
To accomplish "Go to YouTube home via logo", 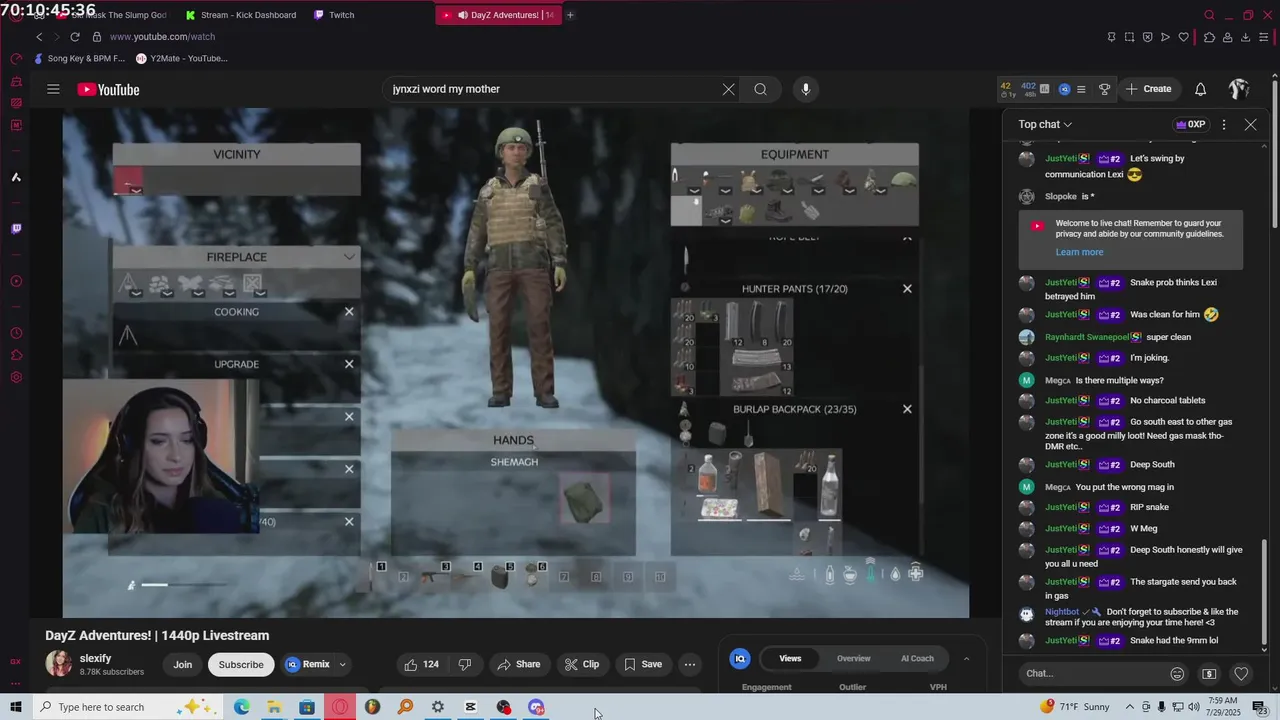I will (108, 89).
